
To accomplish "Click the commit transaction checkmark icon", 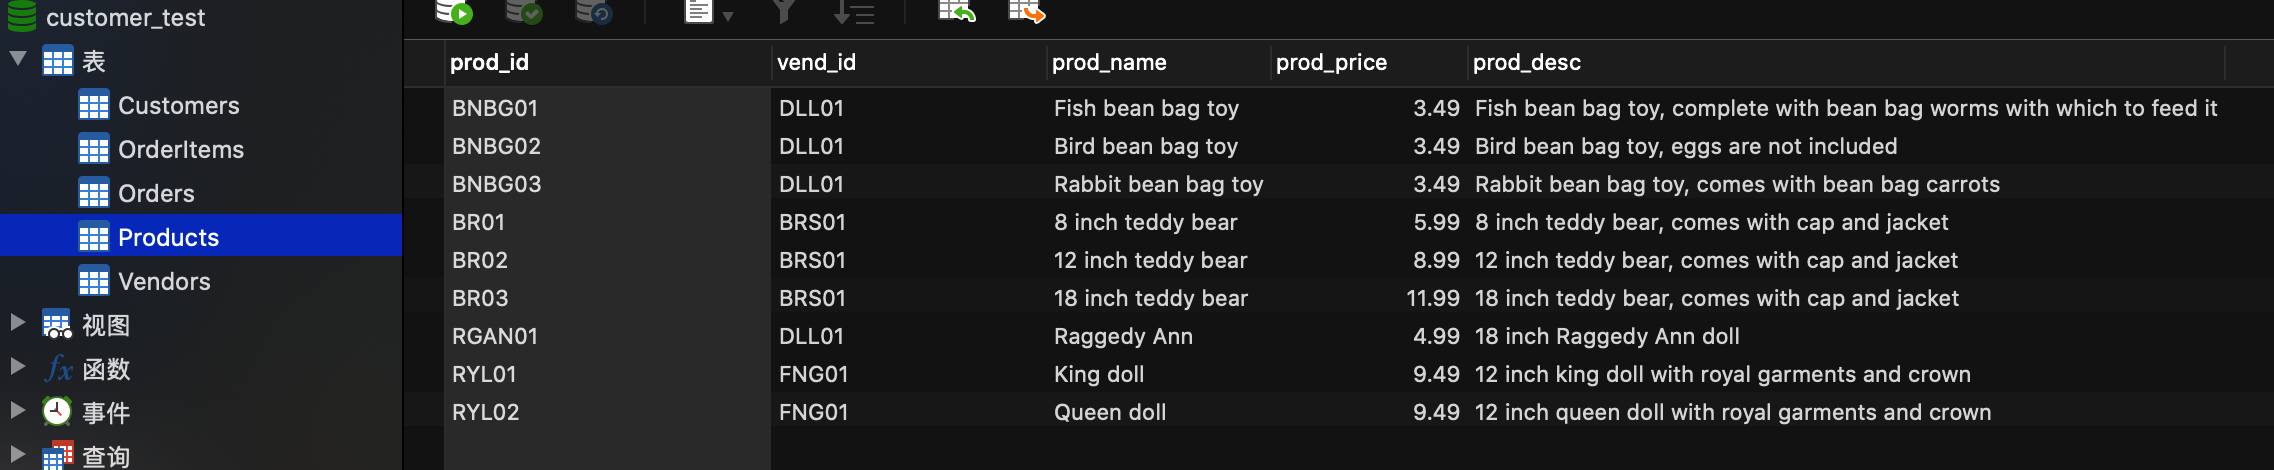I will point(523,11).
